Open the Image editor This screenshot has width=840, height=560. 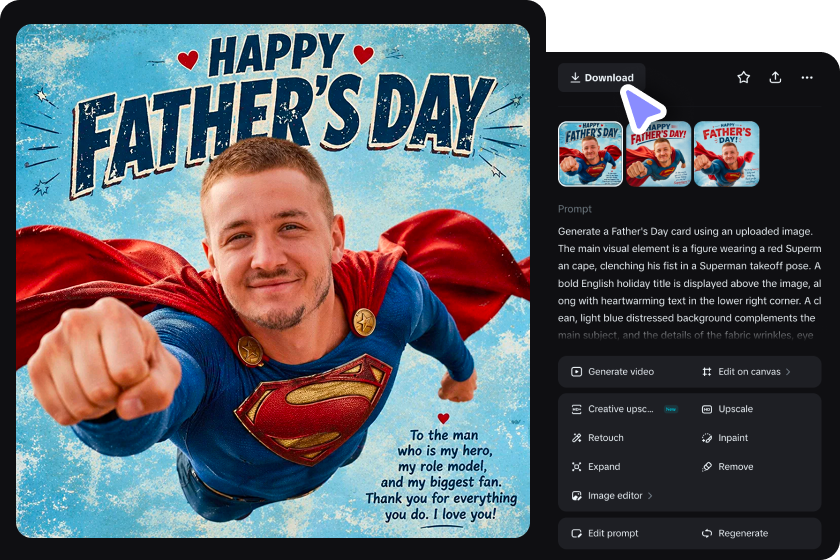point(612,496)
